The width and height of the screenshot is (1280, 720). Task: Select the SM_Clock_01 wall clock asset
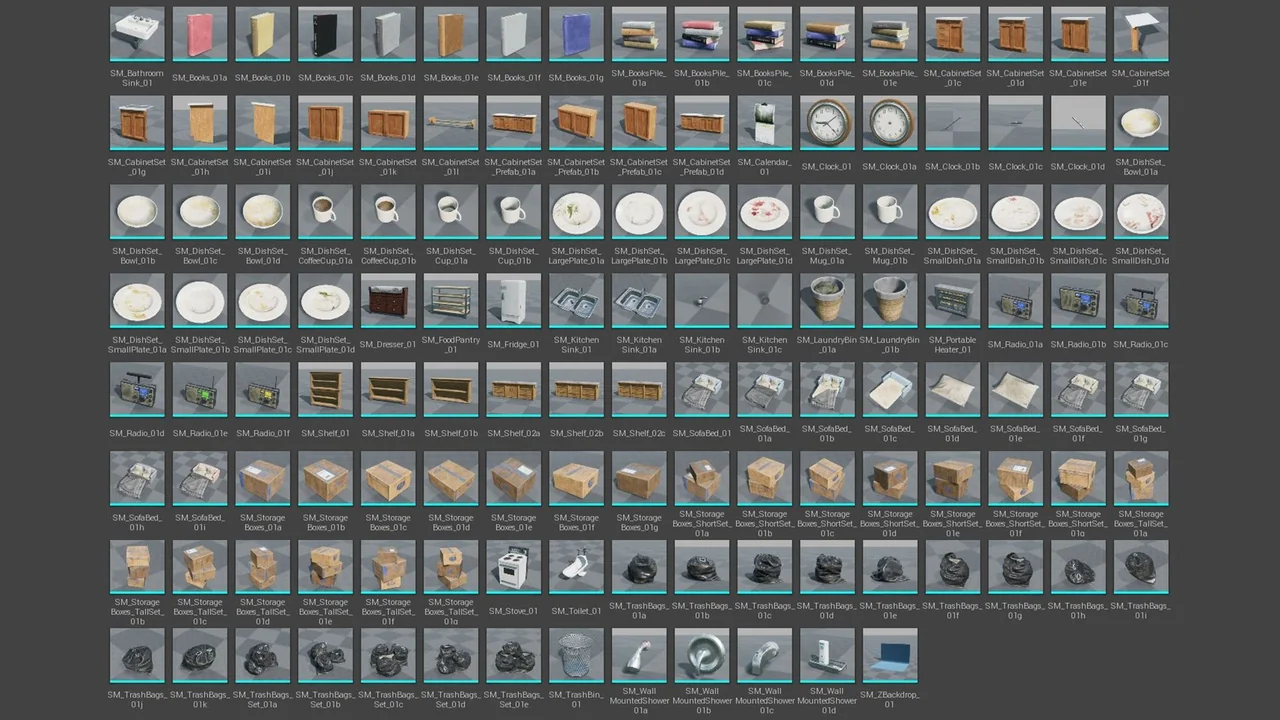click(827, 123)
